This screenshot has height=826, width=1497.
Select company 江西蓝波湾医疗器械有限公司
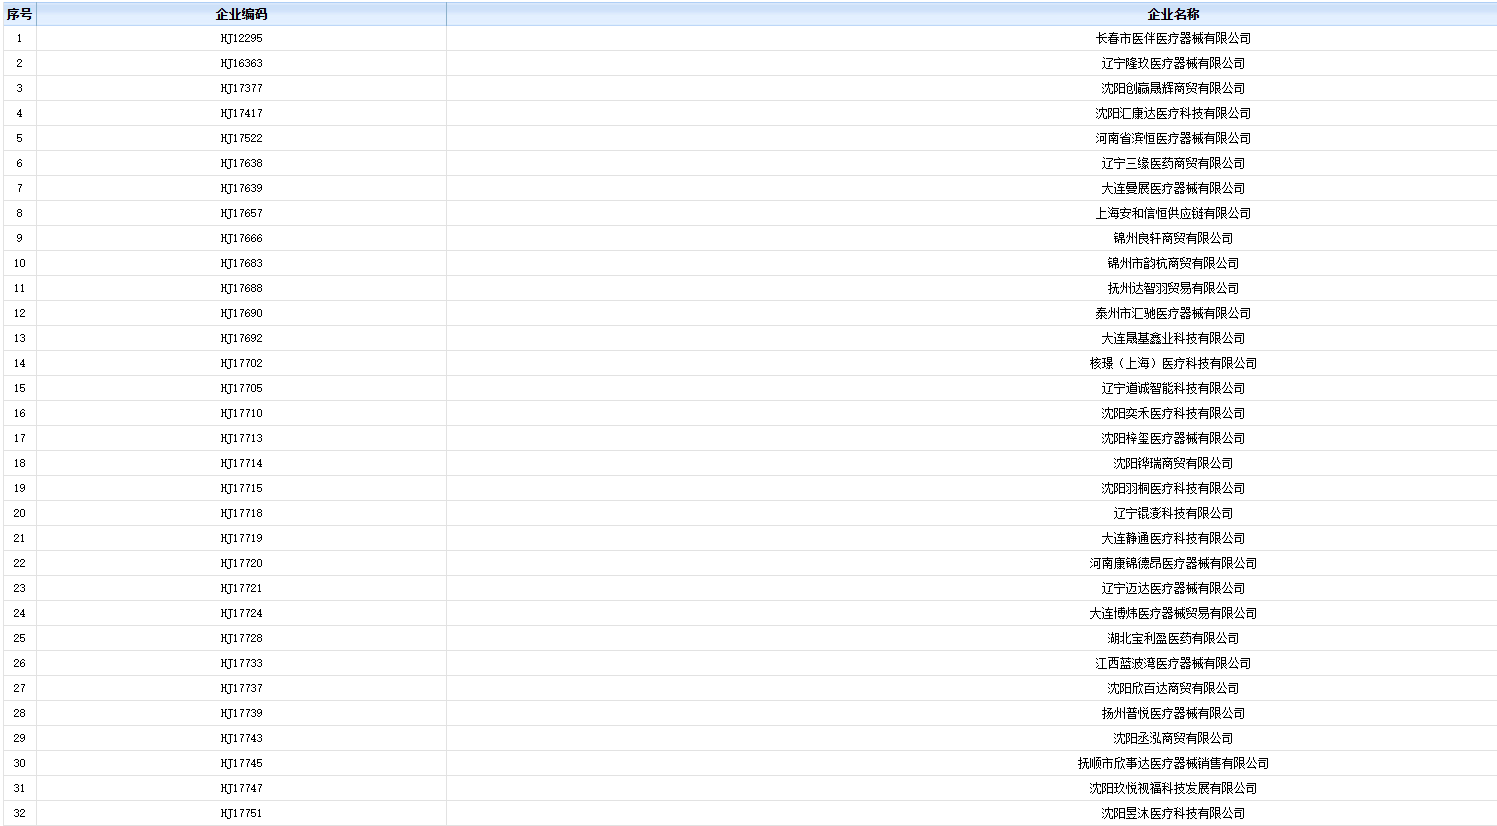[x=1173, y=663]
